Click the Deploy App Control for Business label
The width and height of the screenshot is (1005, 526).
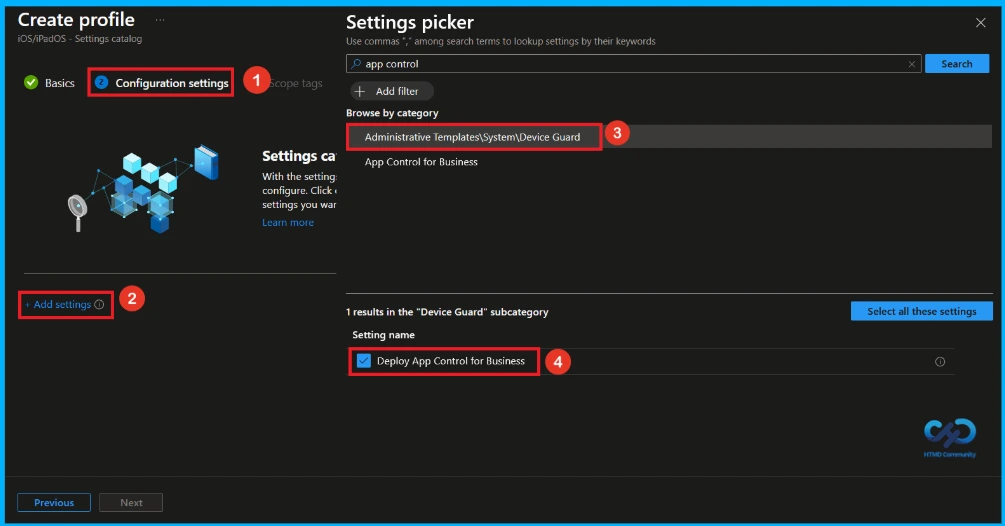[451, 361]
